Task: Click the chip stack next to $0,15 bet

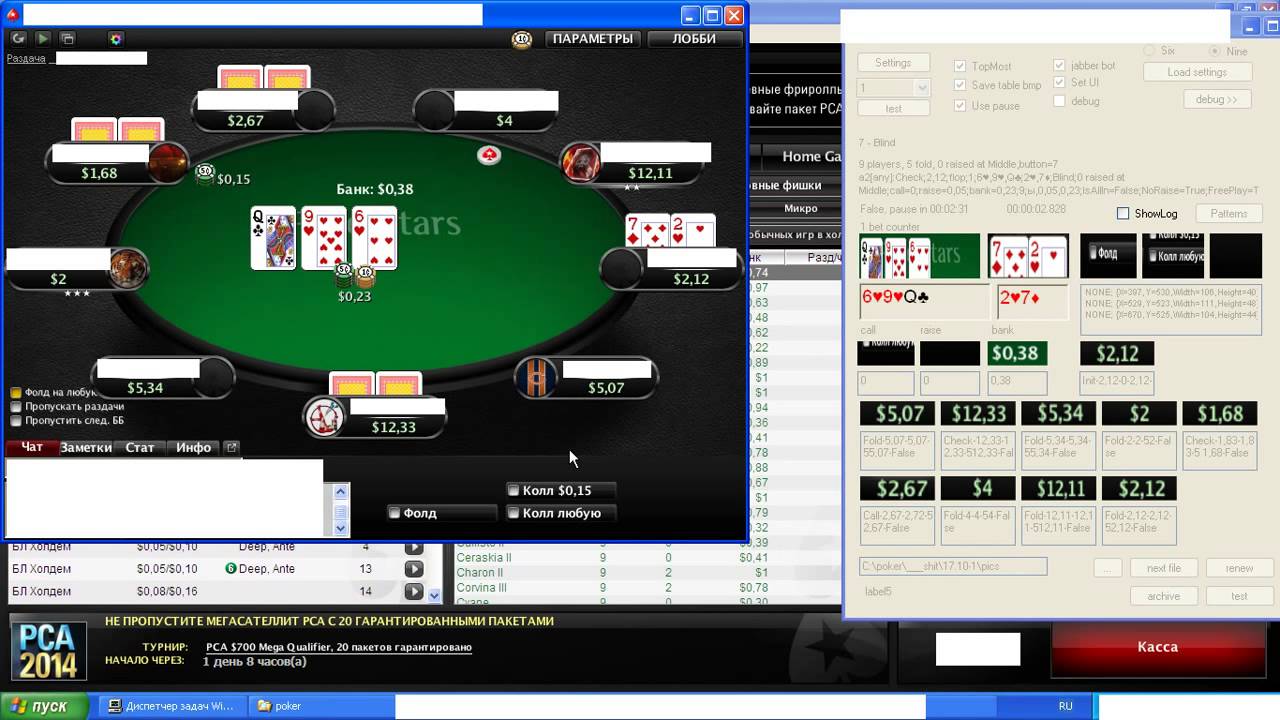Action: coord(205,174)
